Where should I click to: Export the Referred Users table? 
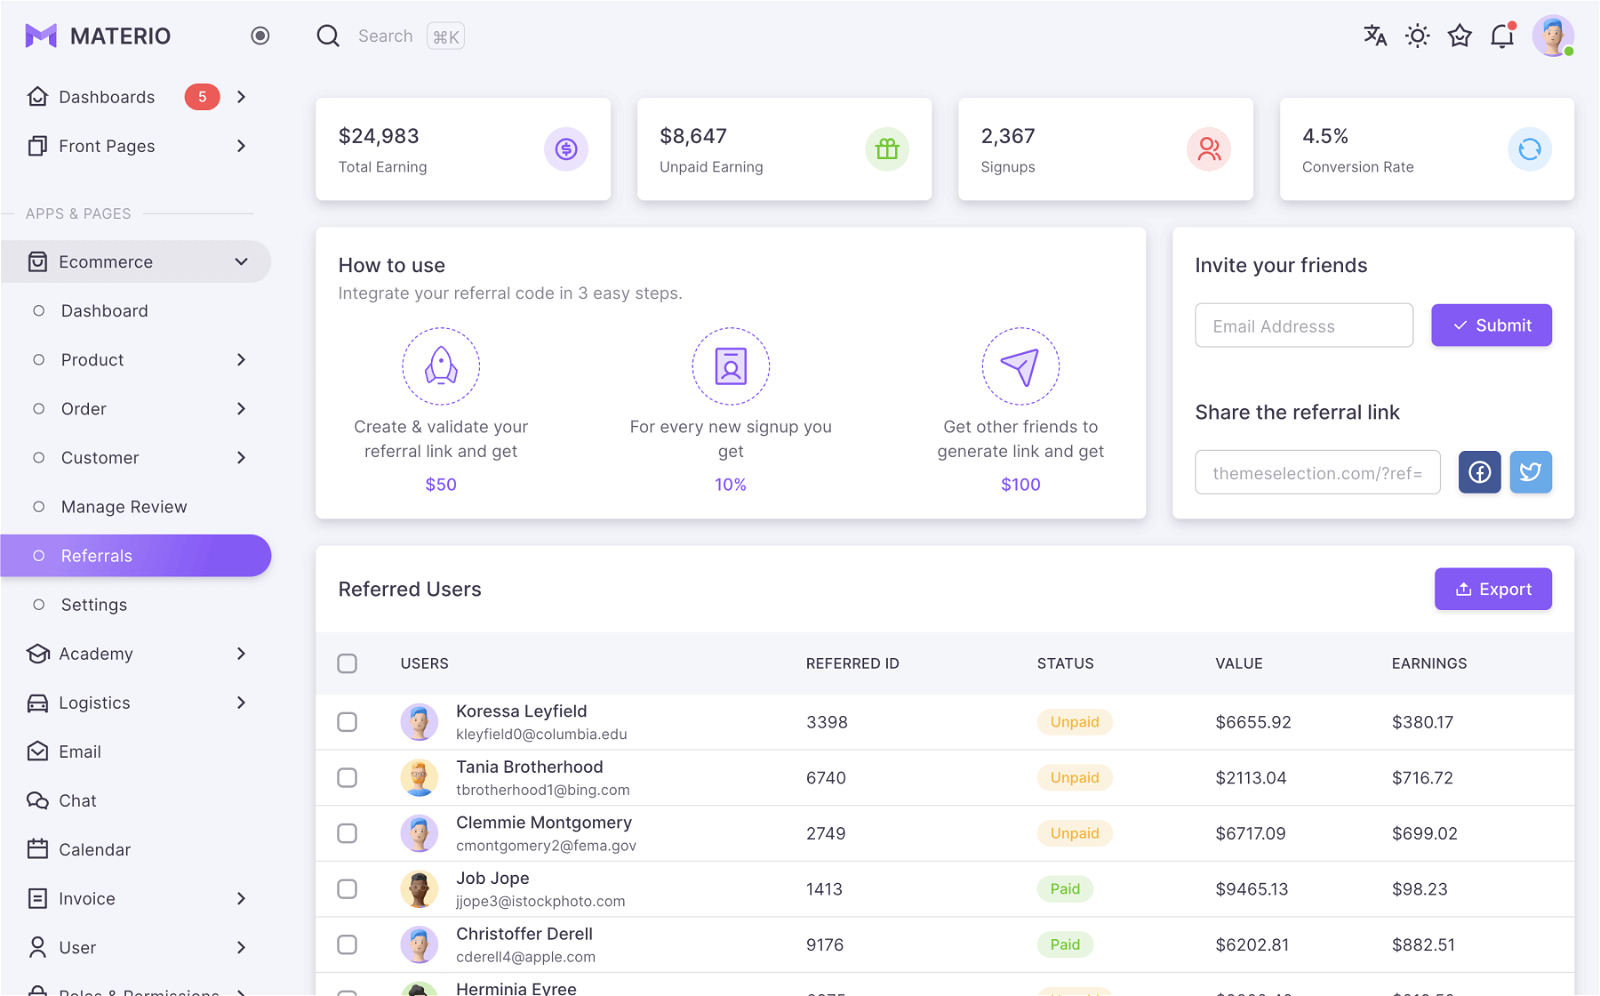point(1493,589)
